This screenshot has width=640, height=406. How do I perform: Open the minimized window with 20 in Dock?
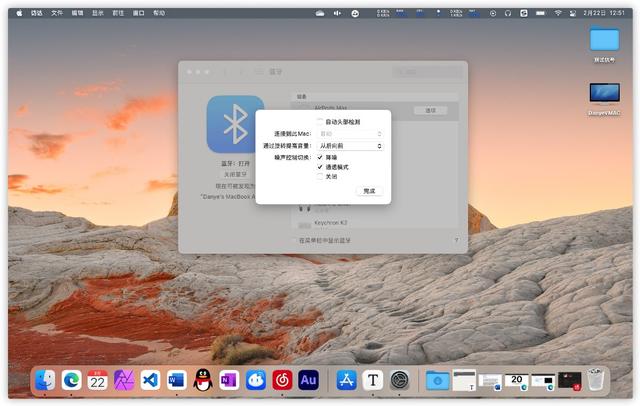516,380
